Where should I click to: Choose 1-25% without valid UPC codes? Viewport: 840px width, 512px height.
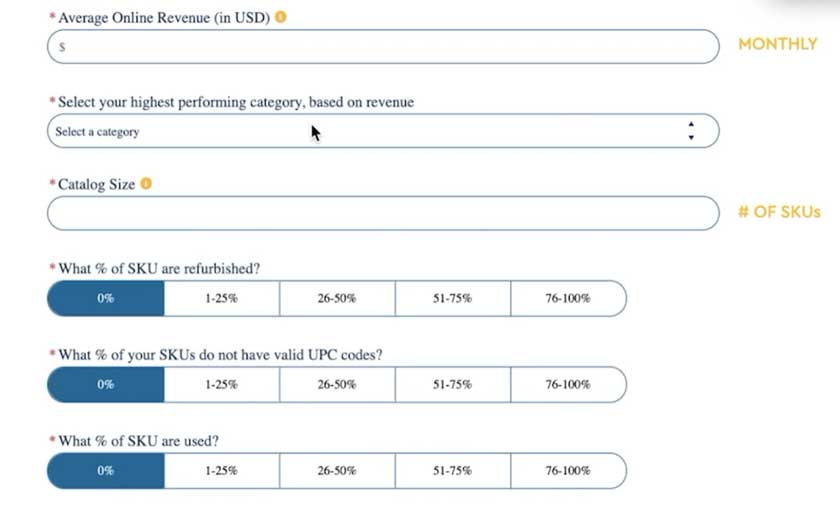(221, 384)
